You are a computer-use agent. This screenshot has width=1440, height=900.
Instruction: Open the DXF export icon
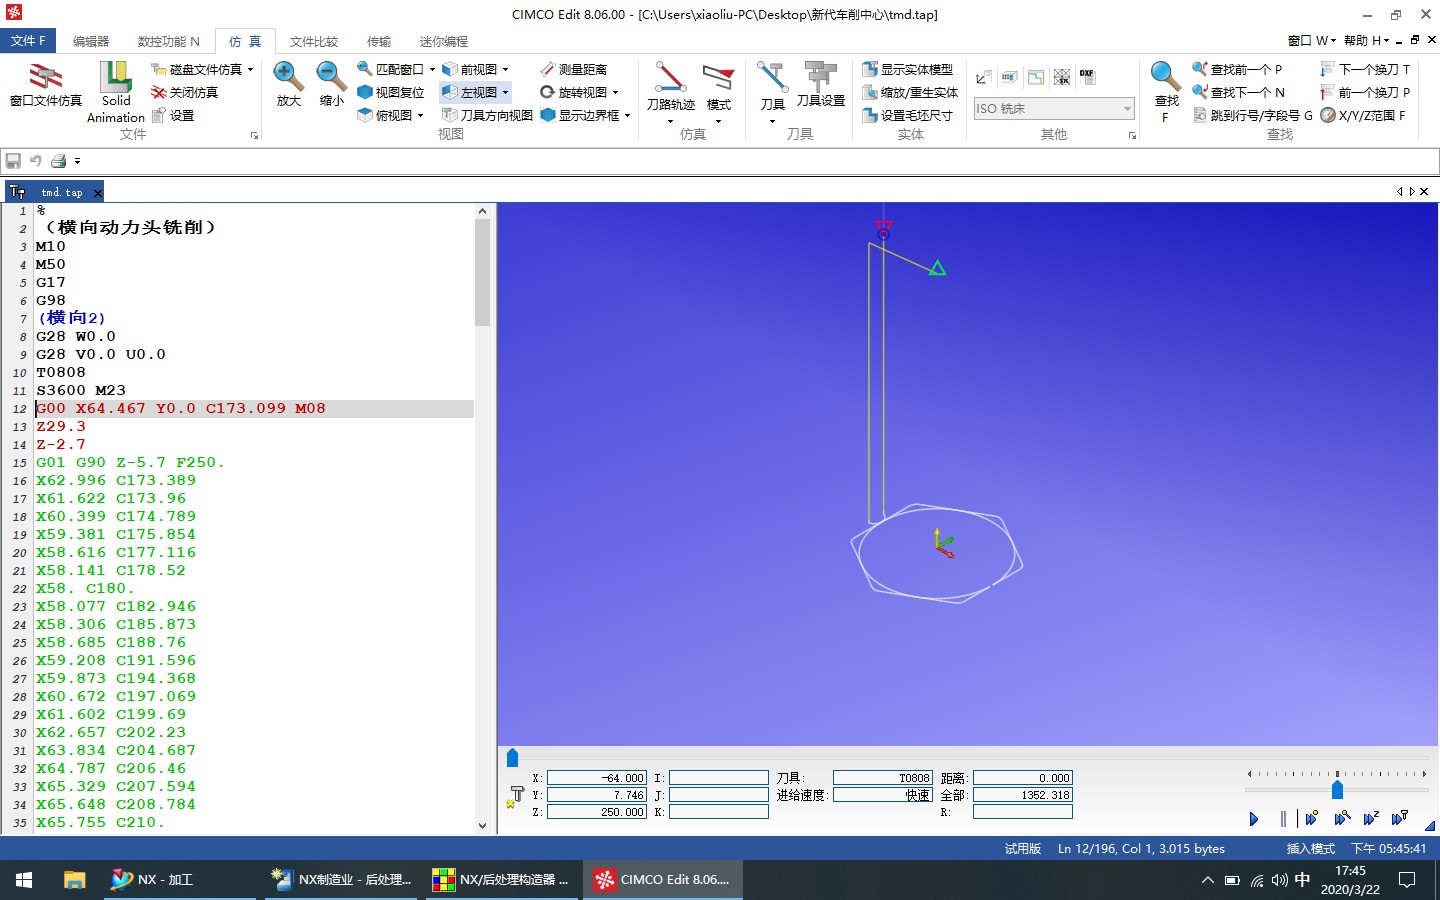tap(1087, 77)
